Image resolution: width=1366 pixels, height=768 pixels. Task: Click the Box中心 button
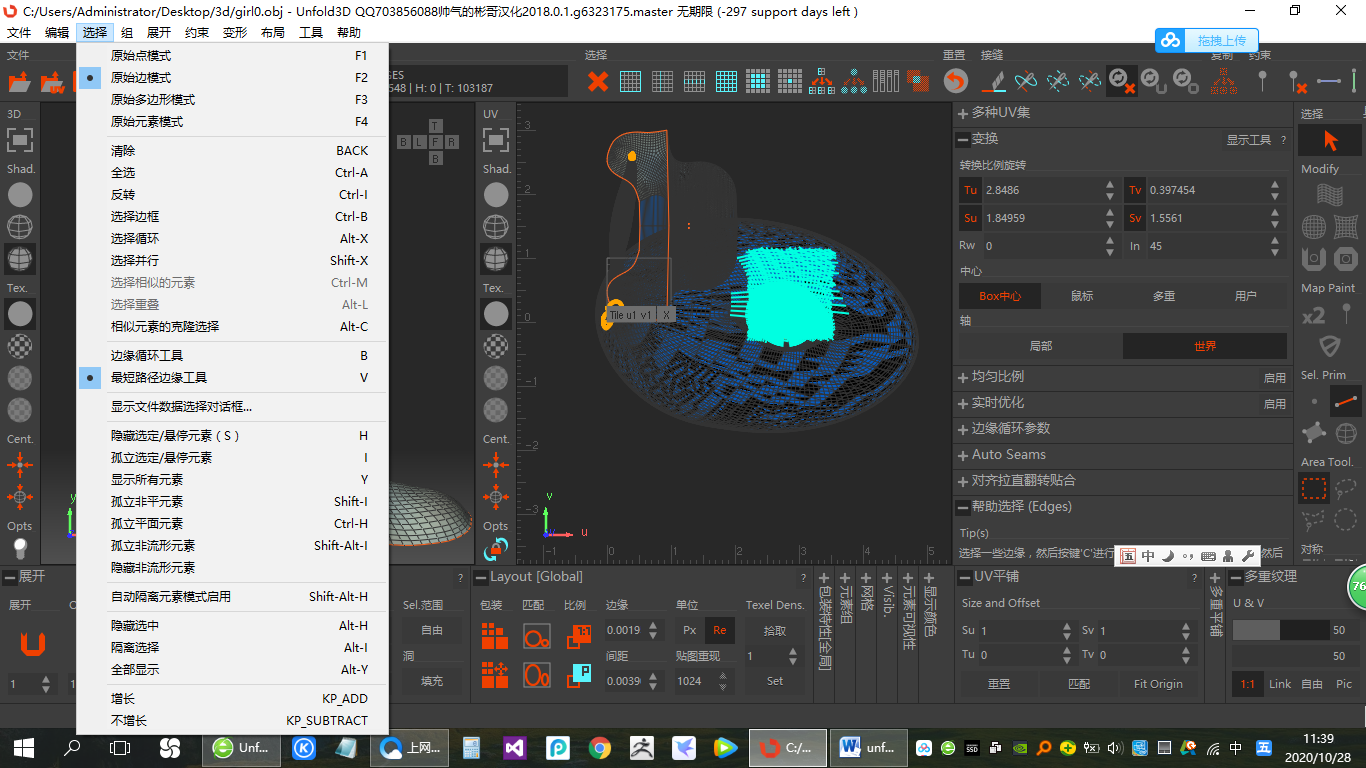(x=998, y=297)
